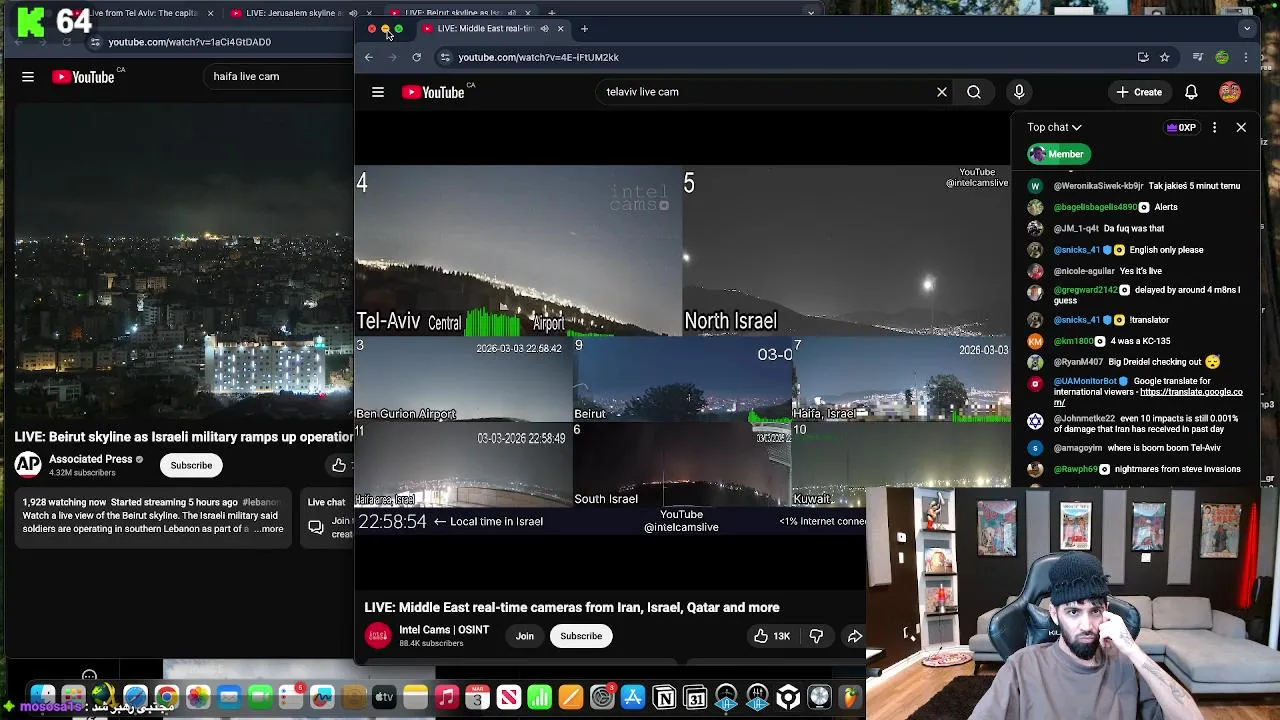This screenshot has height=720, width=1280.
Task: Join the Intel Cams channel
Action: pyautogui.click(x=524, y=636)
